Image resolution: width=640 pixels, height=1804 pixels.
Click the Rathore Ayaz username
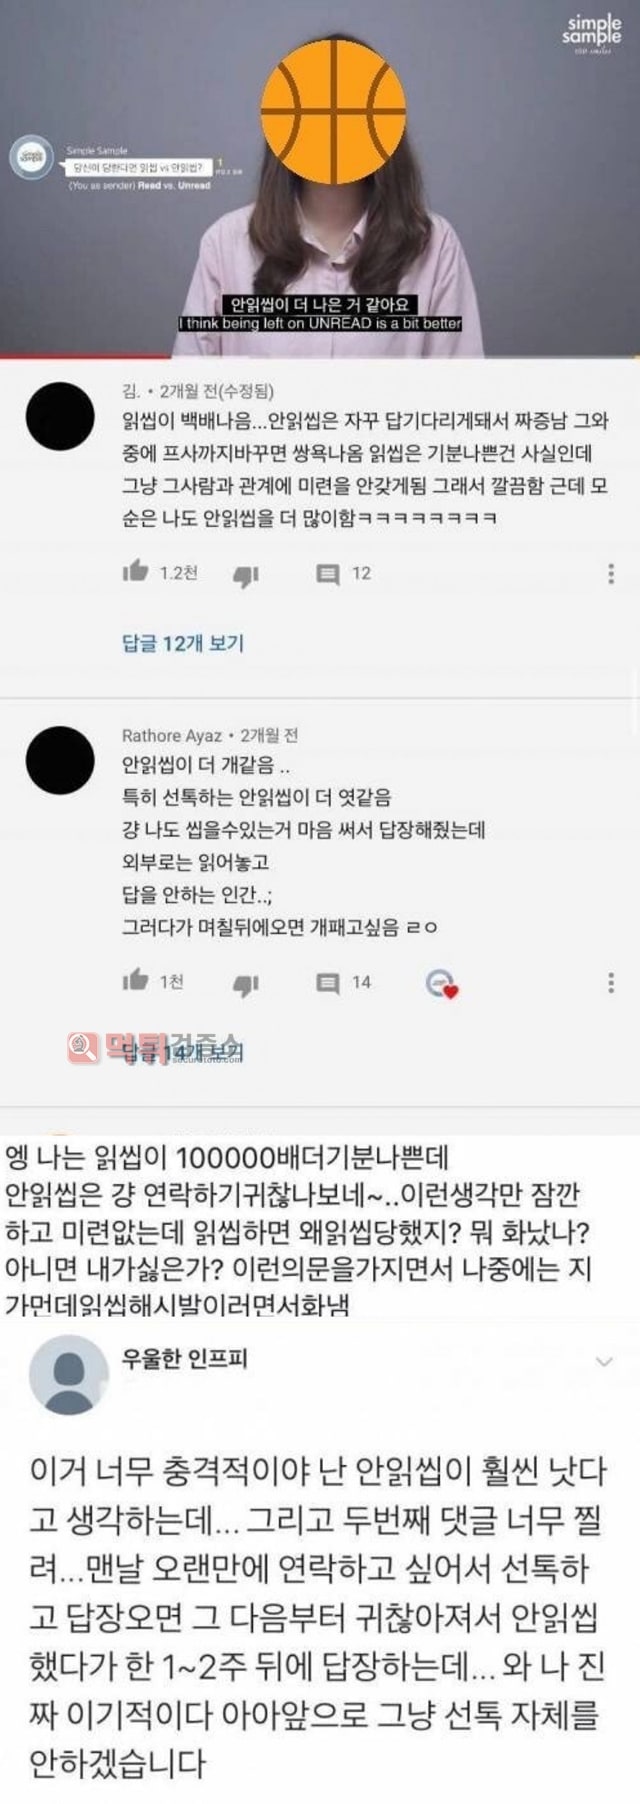(171, 735)
